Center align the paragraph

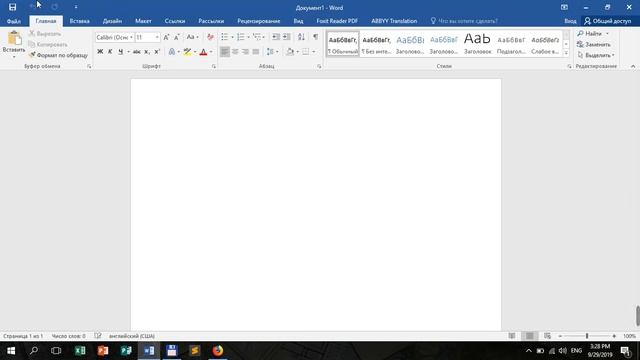235,52
